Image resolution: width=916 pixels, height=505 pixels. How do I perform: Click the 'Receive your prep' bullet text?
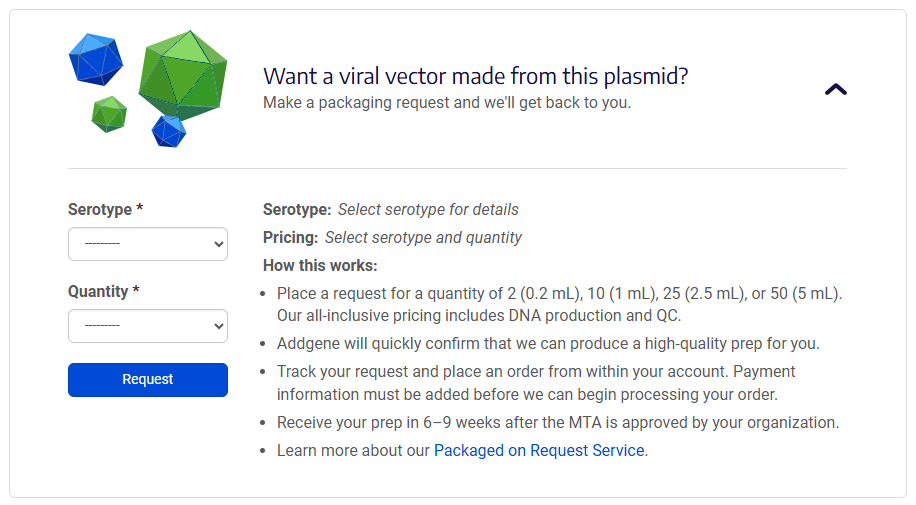click(x=557, y=422)
